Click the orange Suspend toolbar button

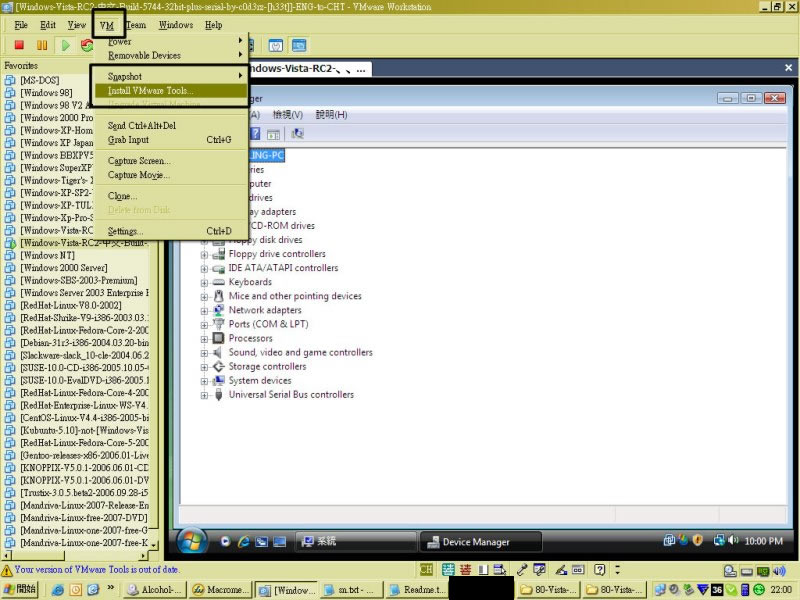42,45
